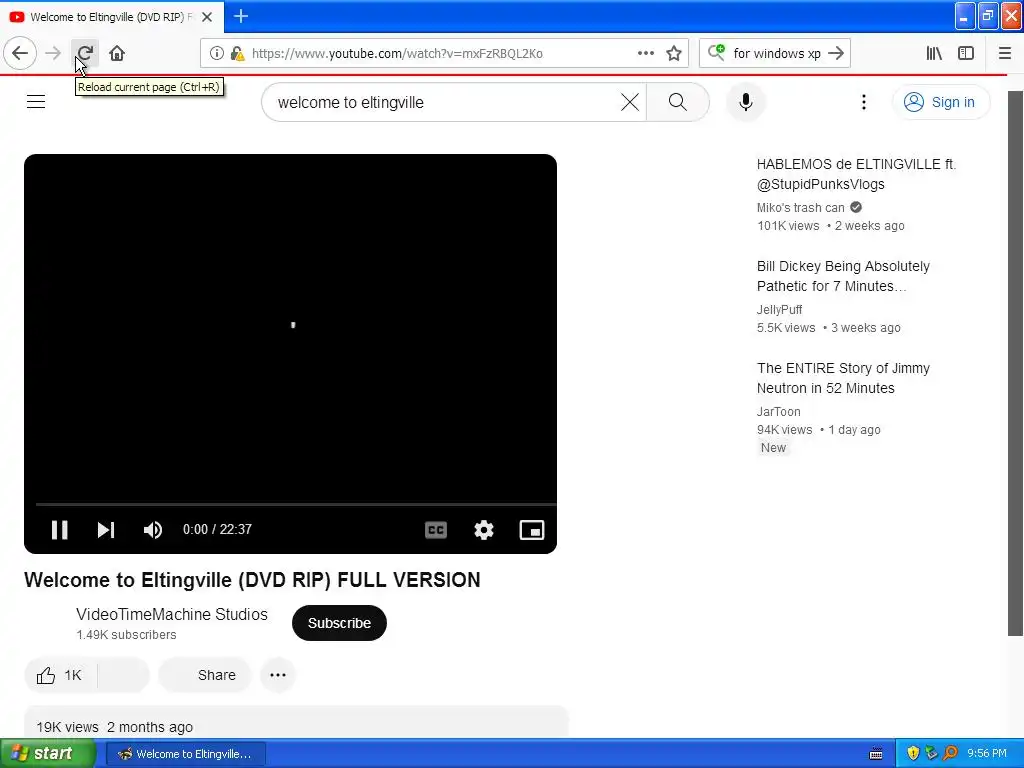1024x768 pixels.
Task: Click JarToon channel name
Action: [778, 411]
